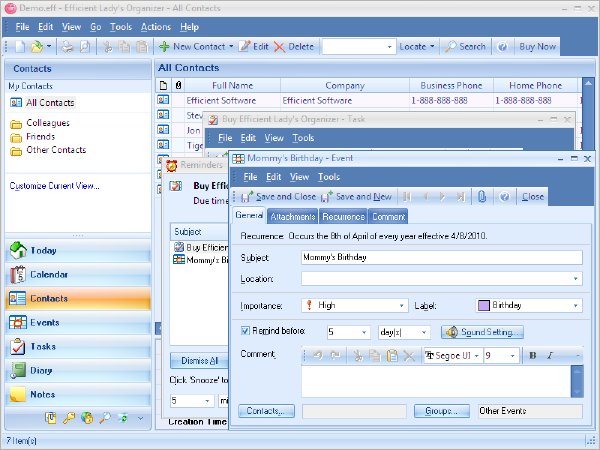
Task: Click the First record navigation arrow in Event window
Action: (x=407, y=197)
